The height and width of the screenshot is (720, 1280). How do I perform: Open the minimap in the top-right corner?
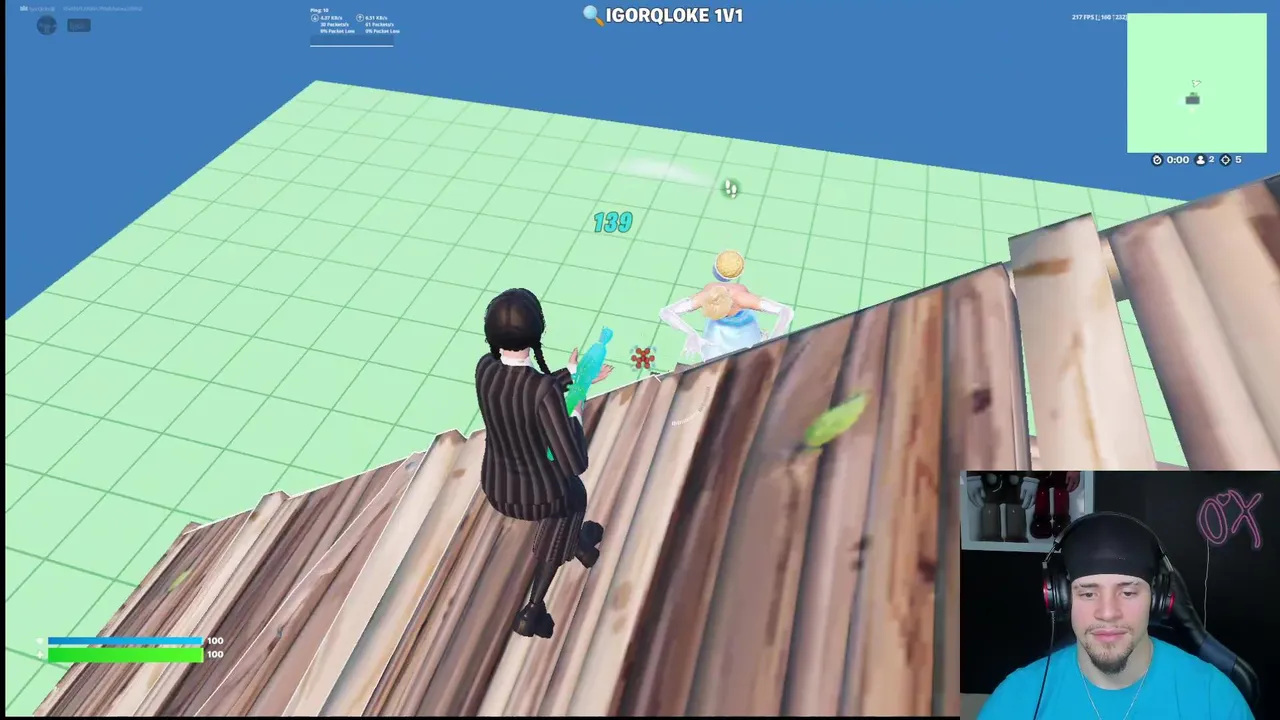point(1197,83)
